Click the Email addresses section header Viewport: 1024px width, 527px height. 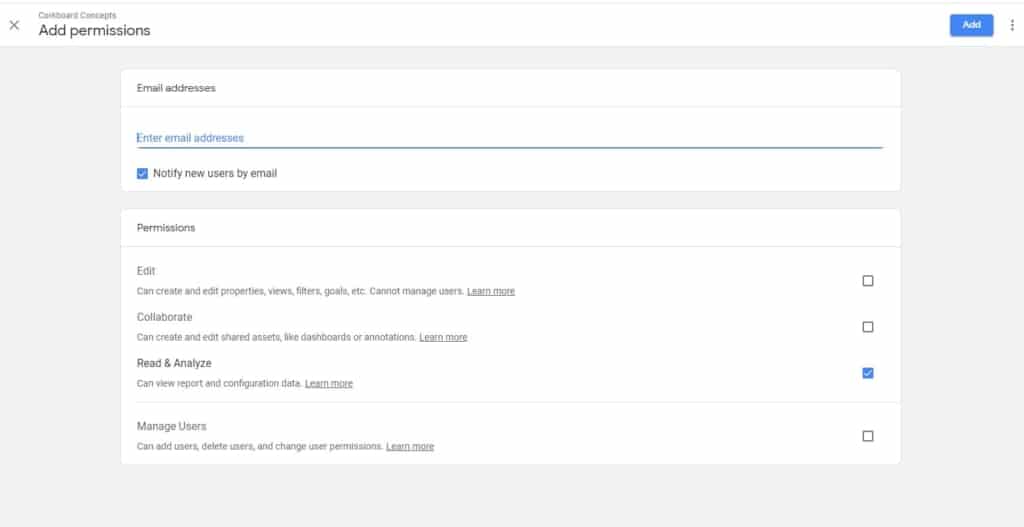[176, 88]
